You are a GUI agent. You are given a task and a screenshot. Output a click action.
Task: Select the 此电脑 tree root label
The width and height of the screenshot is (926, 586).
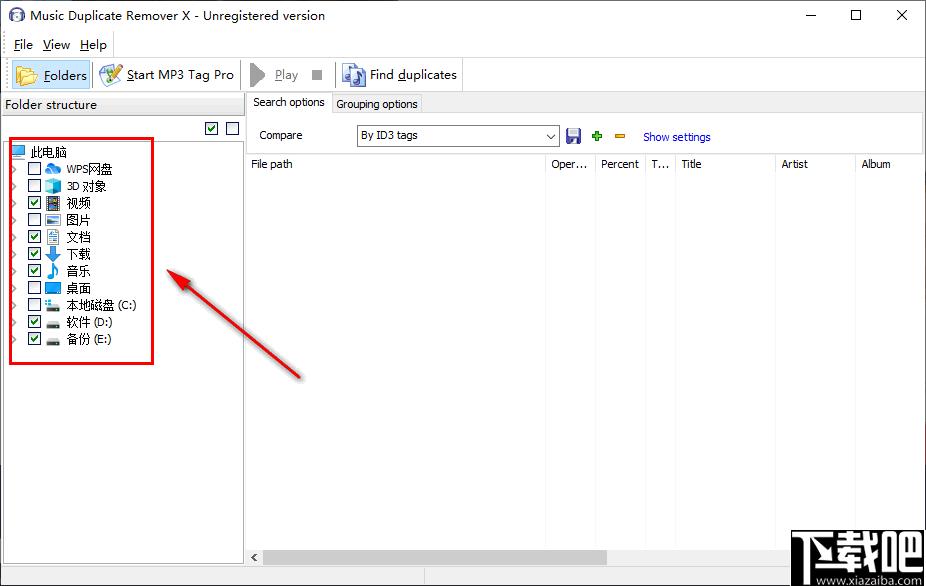tap(48, 152)
